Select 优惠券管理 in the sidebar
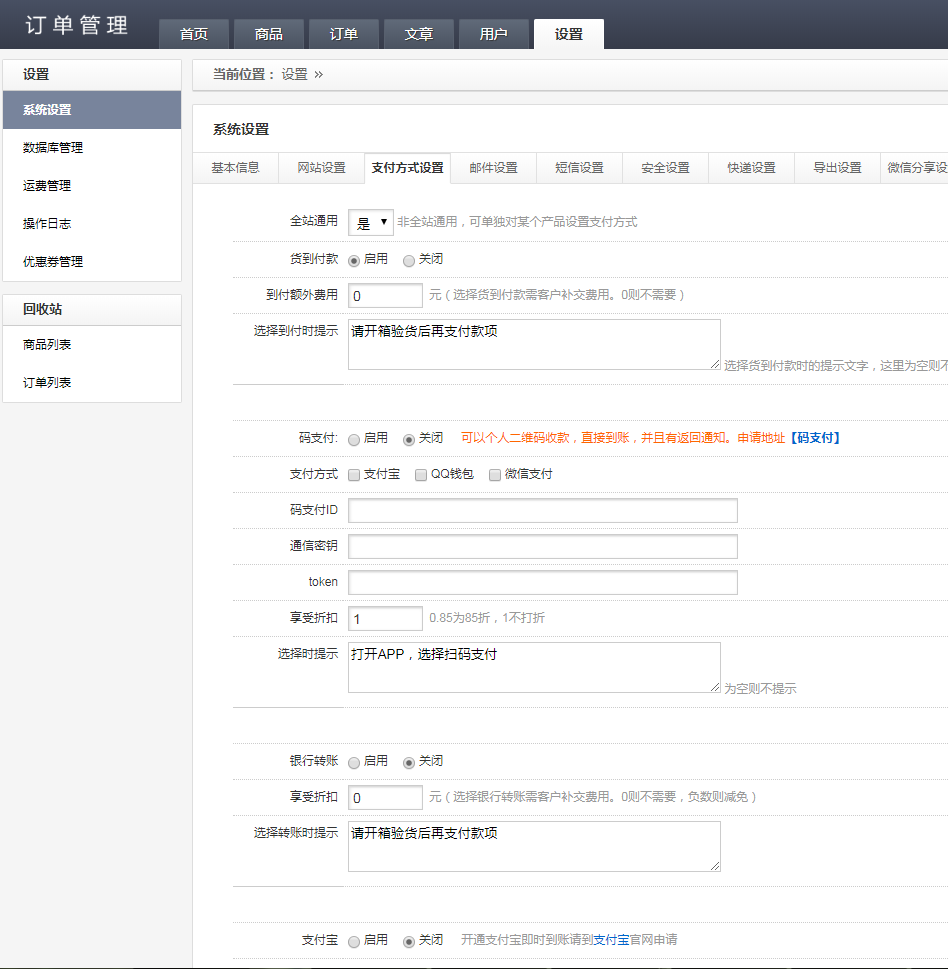Viewport: 948px width, 969px height. click(53, 262)
